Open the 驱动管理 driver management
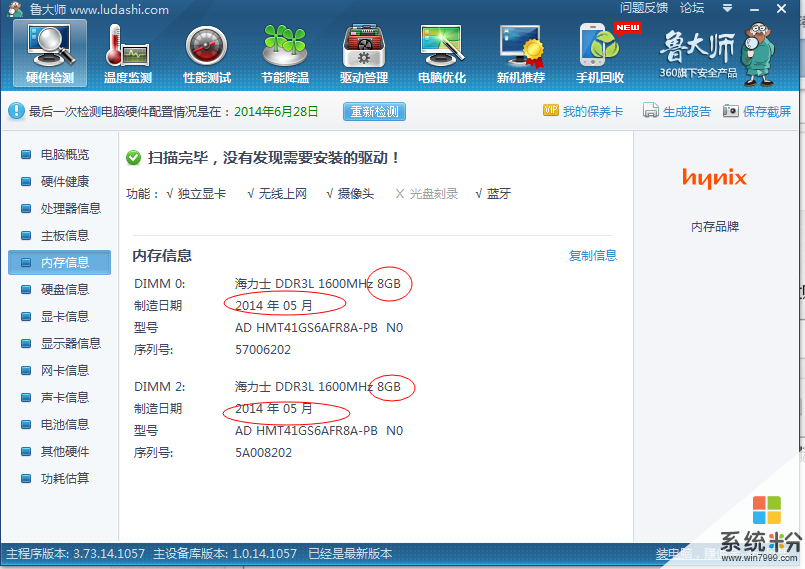 (364, 53)
